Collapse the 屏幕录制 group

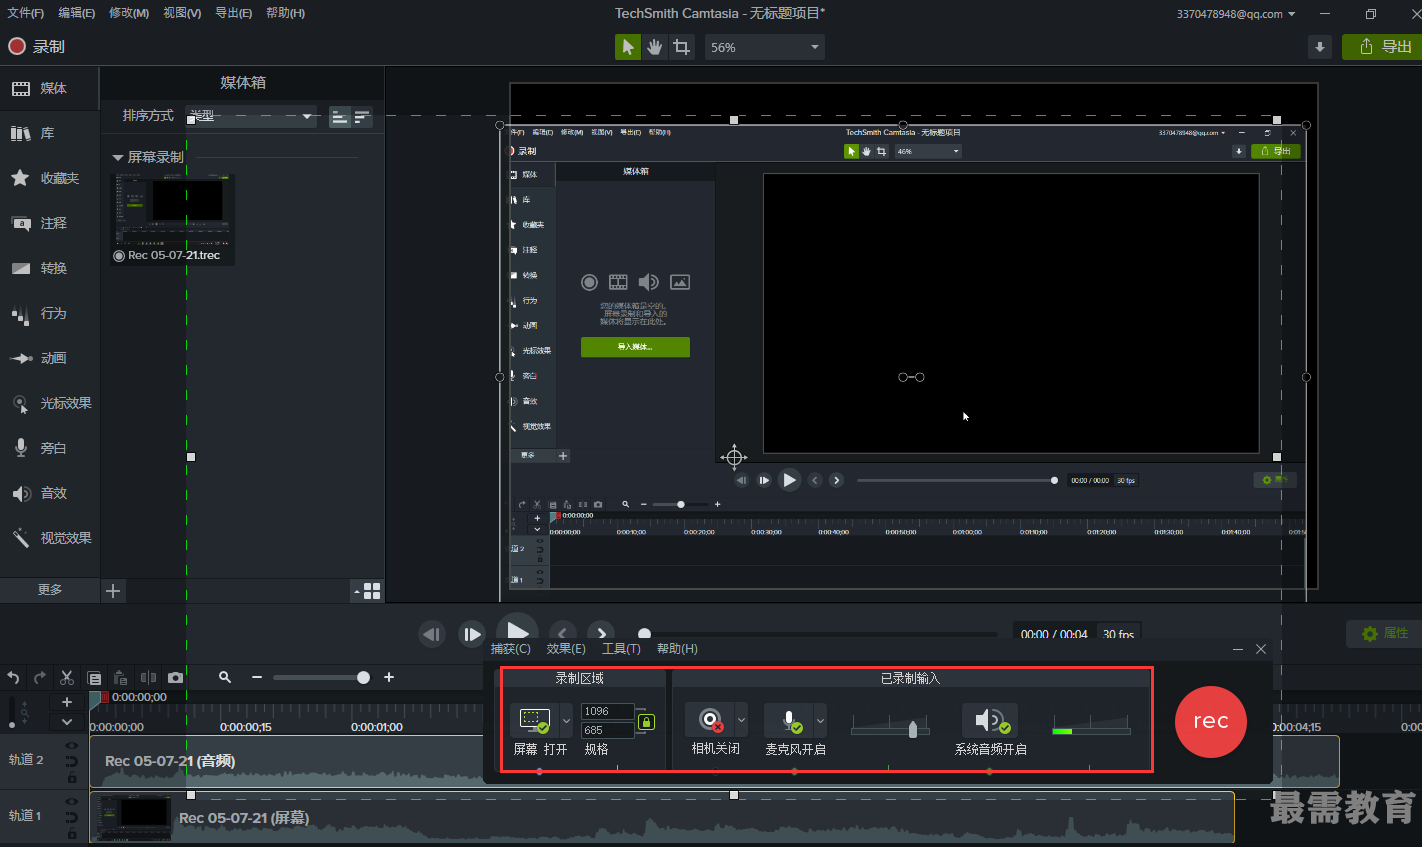pos(118,158)
